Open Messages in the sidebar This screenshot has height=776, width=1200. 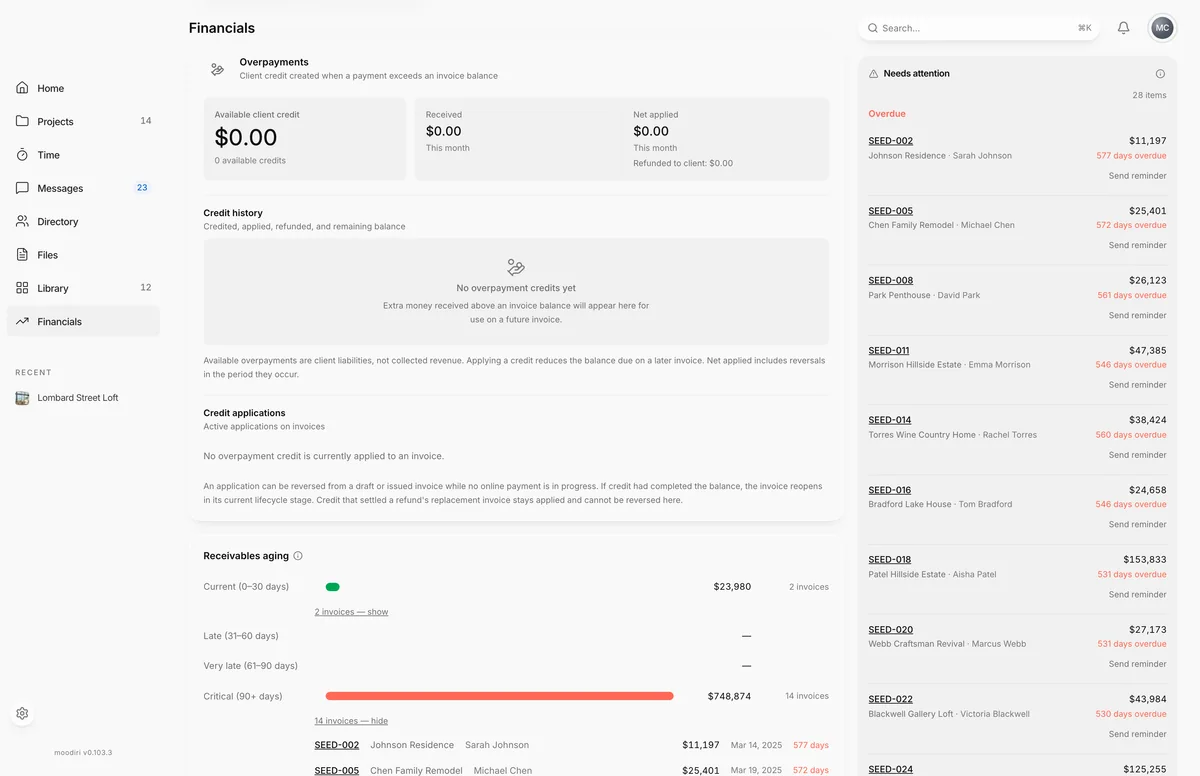[x=83, y=188]
